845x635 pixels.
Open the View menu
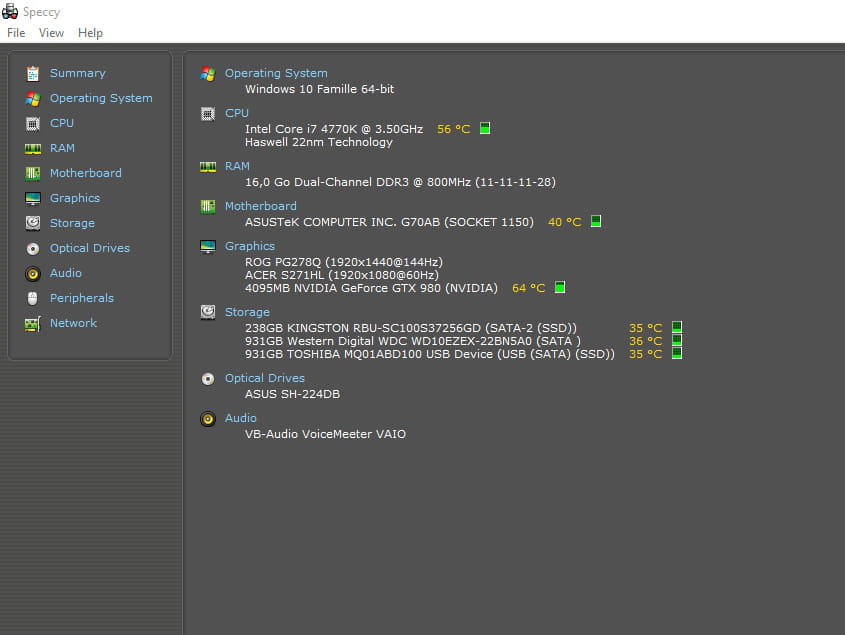click(51, 33)
